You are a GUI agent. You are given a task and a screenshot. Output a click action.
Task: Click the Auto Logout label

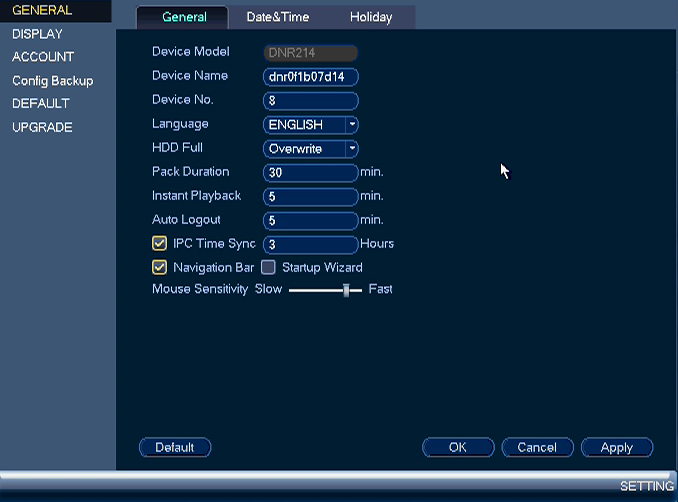(x=186, y=220)
